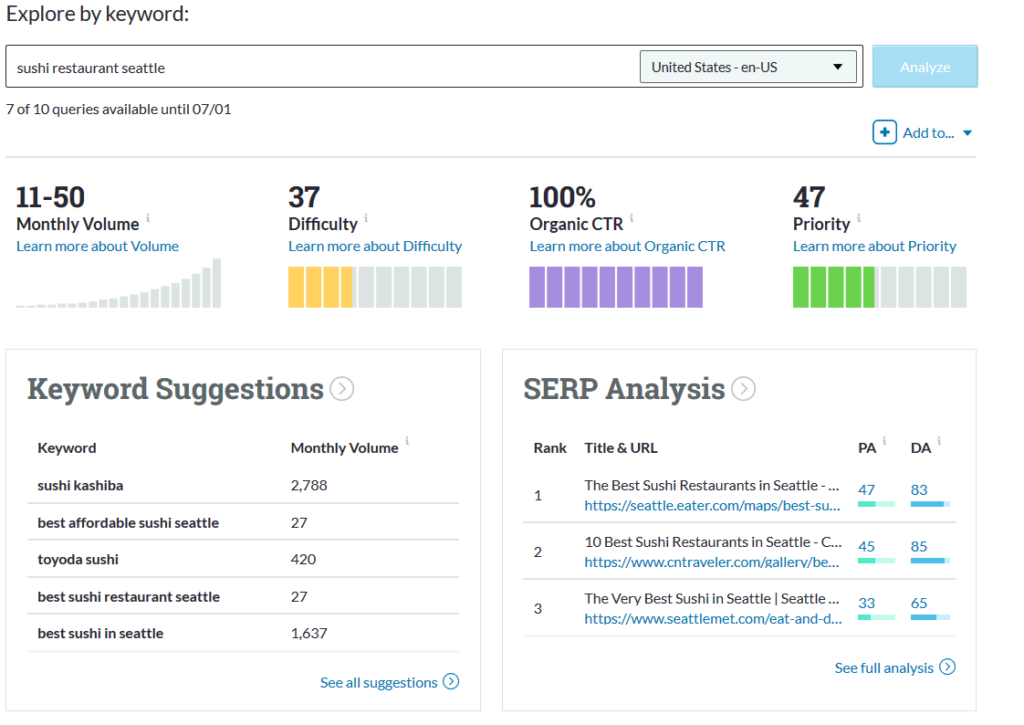Select the toyoda sushi keyword
This screenshot has height=725, width=1024.
78,560
